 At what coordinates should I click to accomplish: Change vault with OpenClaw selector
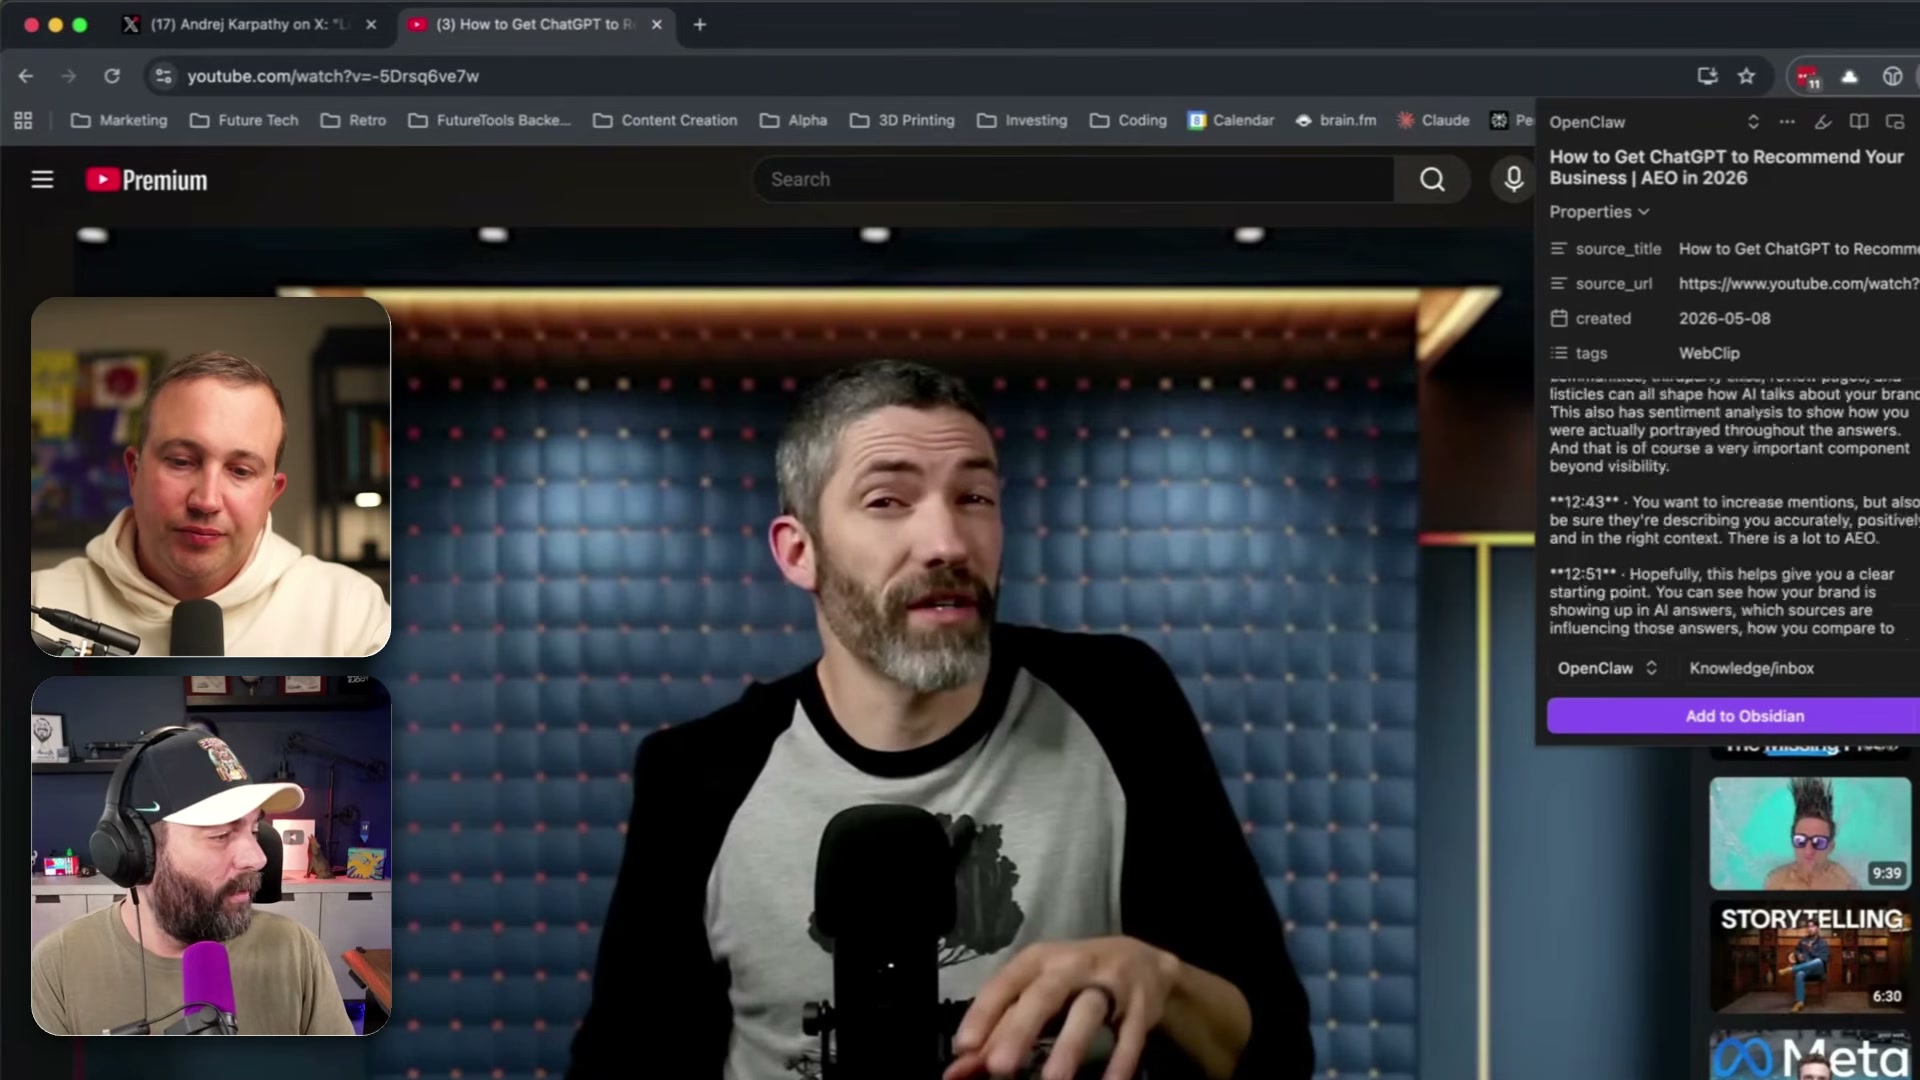tap(1607, 668)
